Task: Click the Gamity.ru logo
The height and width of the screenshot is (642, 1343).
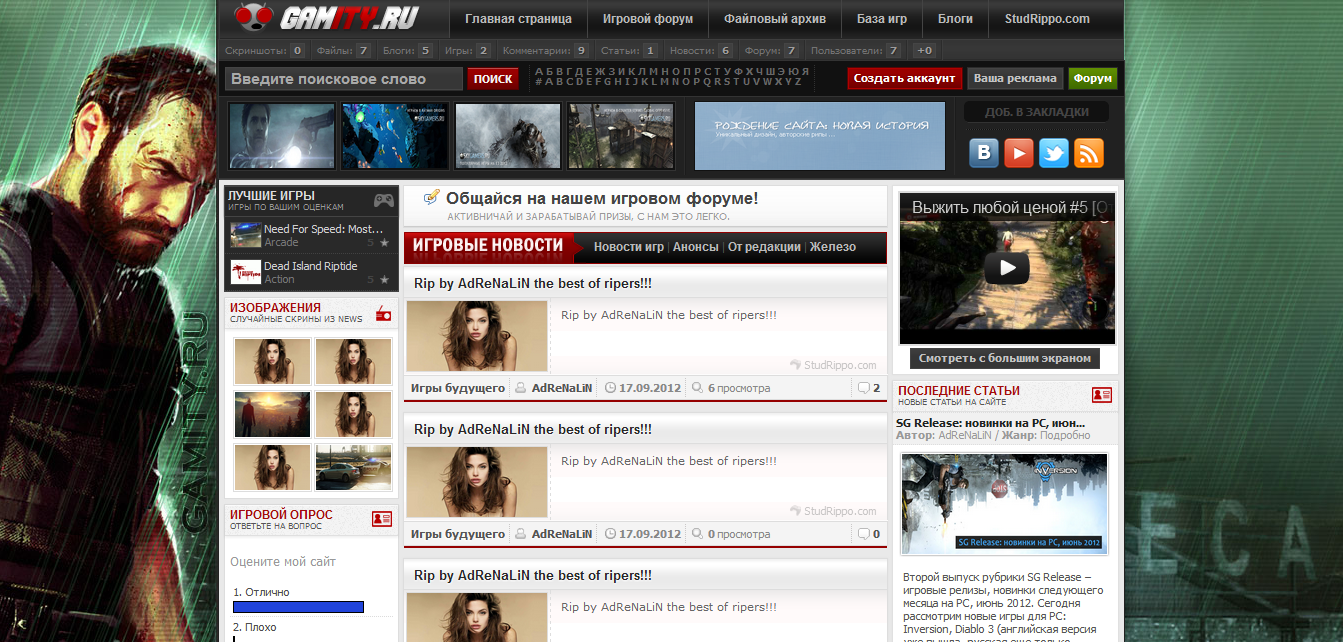Action: click(326, 17)
